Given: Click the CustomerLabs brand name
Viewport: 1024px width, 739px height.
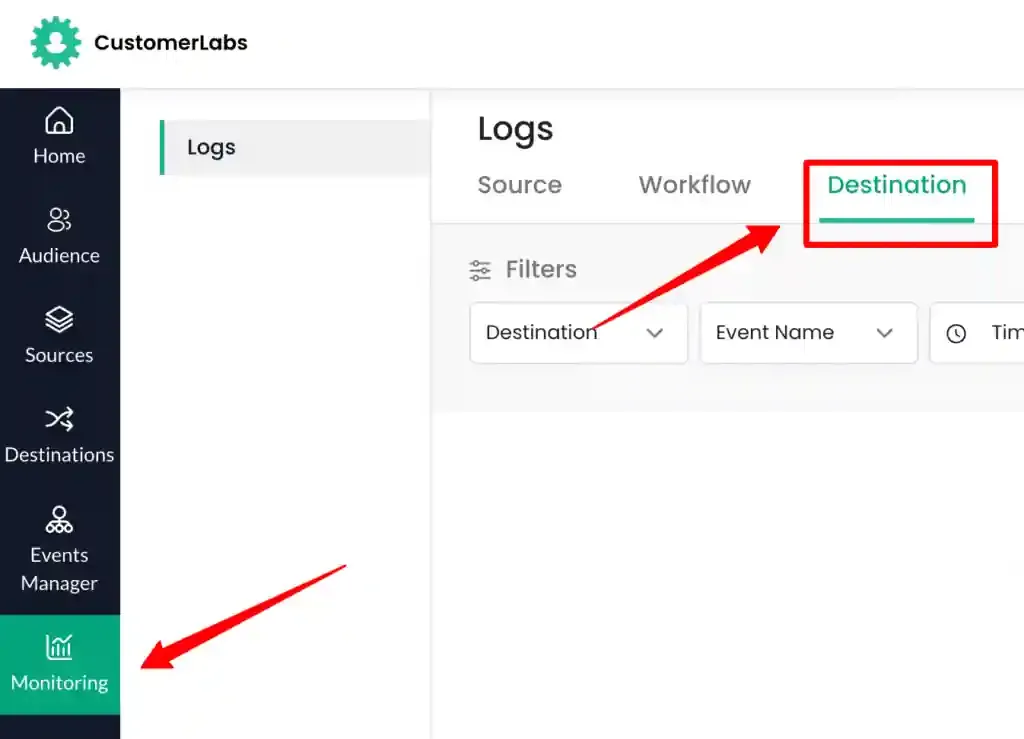Looking at the screenshot, I should click(171, 42).
